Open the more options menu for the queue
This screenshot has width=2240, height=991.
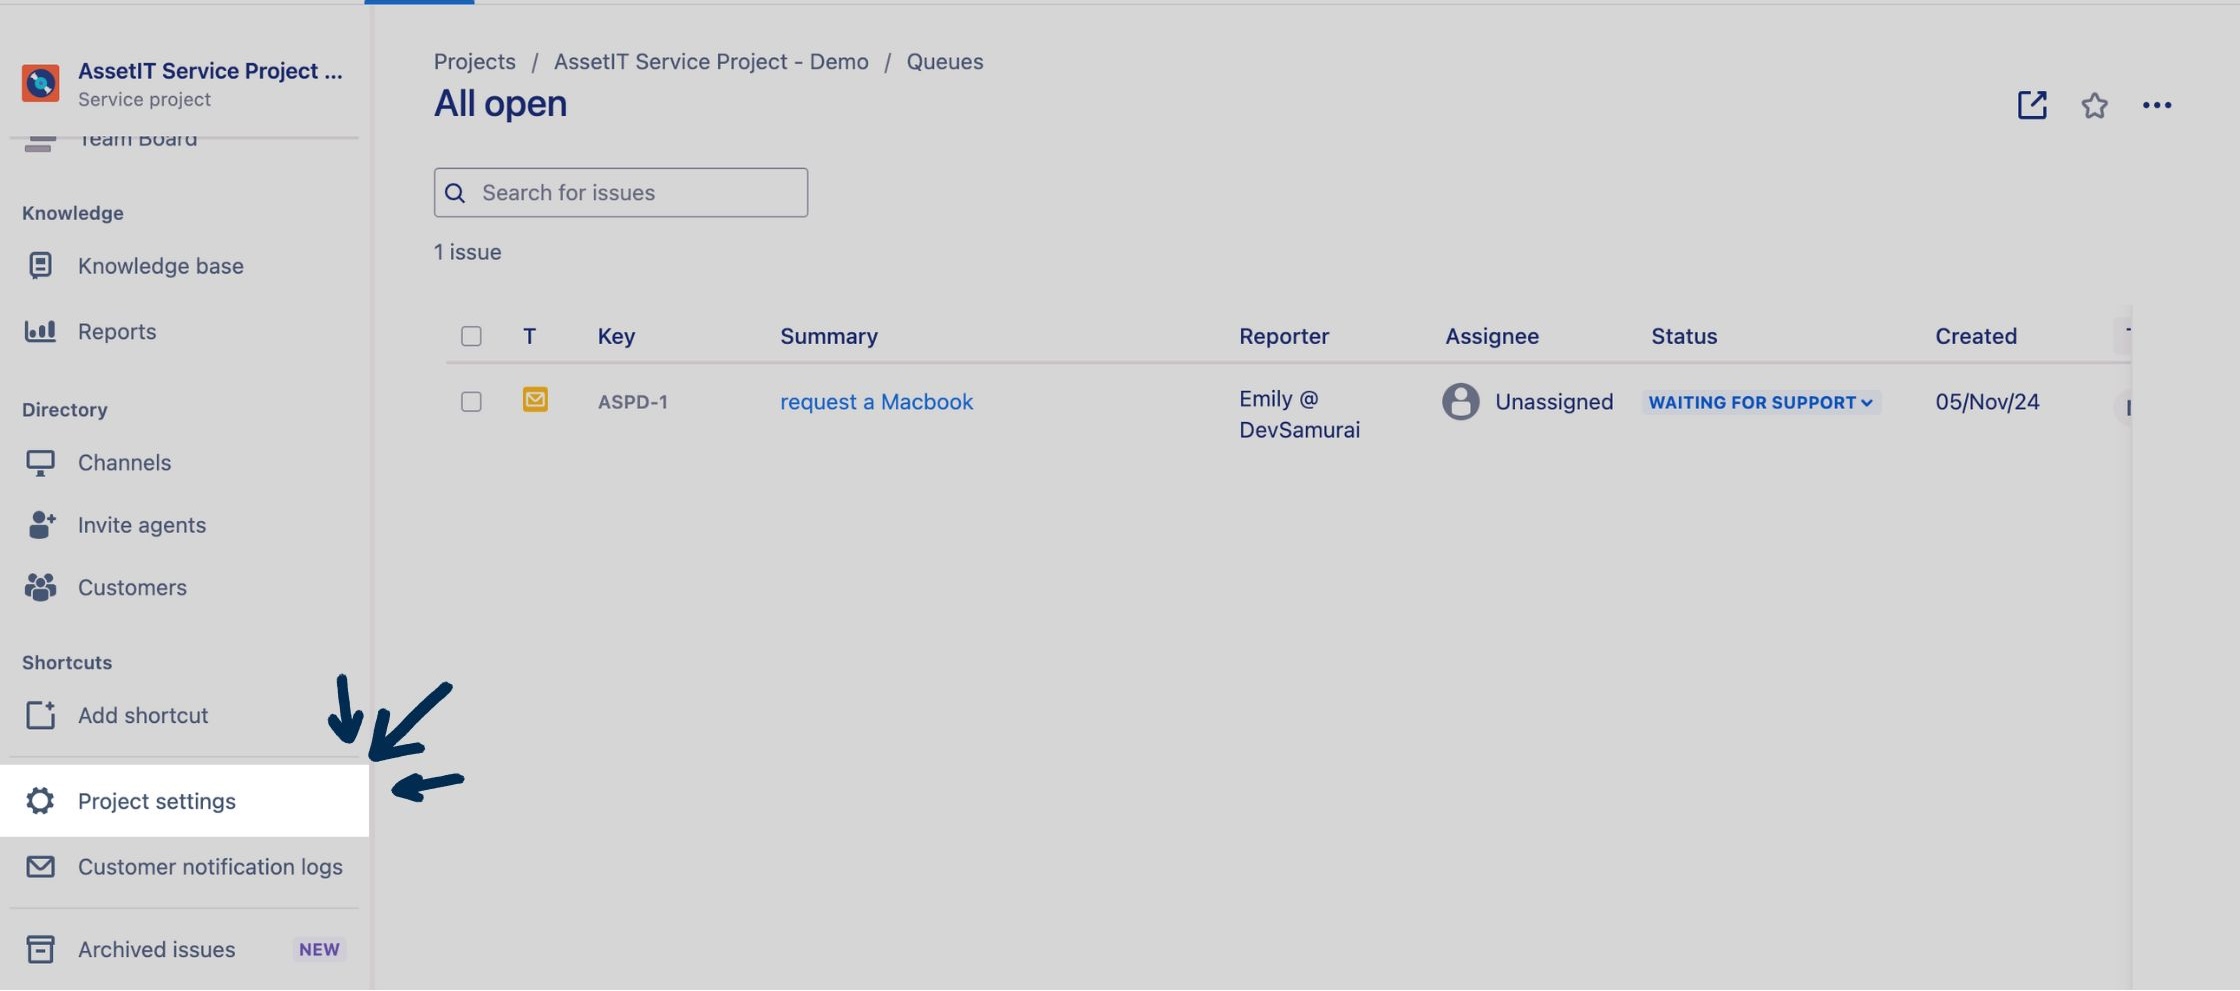pyautogui.click(x=2158, y=105)
